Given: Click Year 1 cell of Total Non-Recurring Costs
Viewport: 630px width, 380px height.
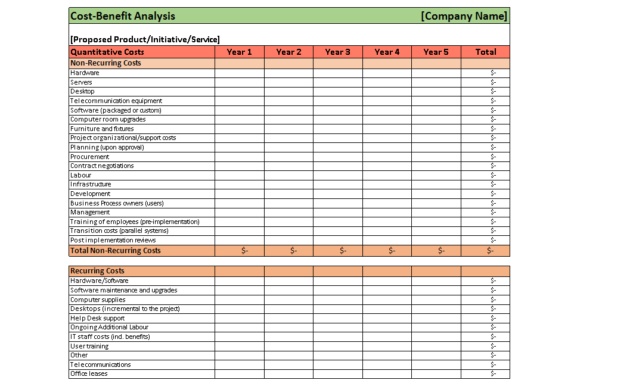Looking at the screenshot, I should click(x=239, y=251).
